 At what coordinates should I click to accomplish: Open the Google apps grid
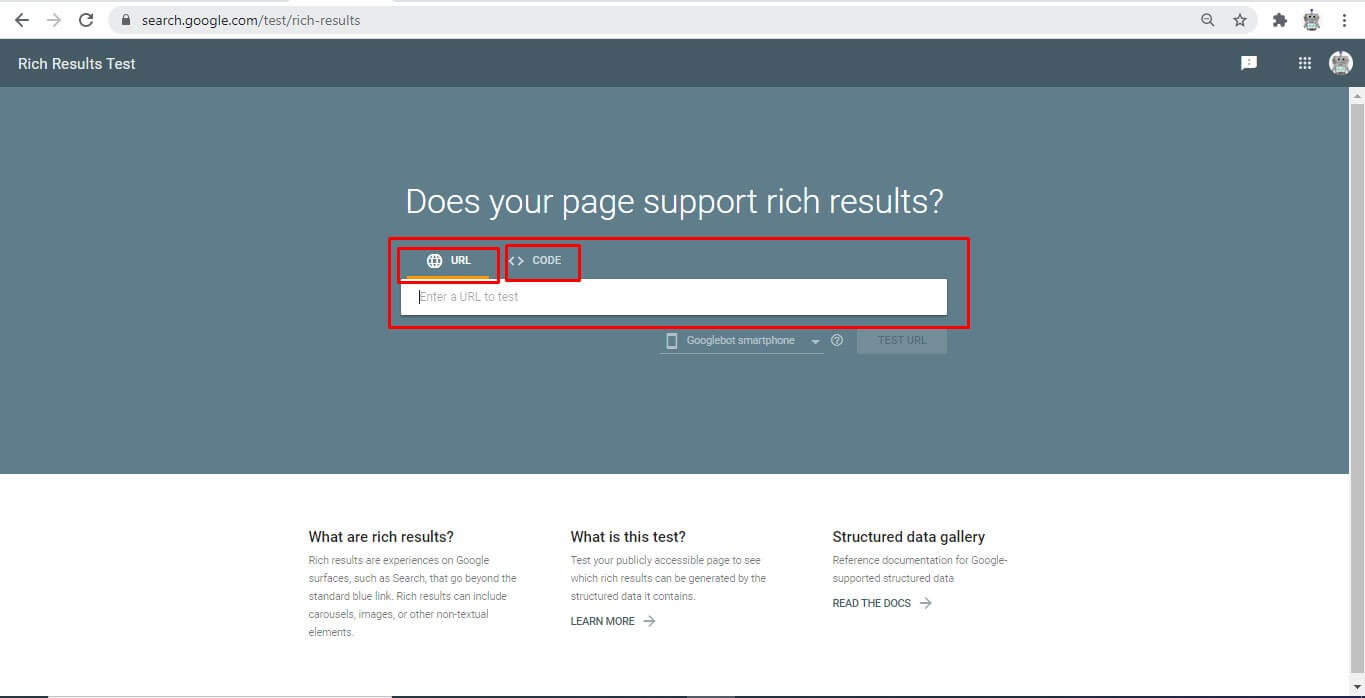point(1304,63)
